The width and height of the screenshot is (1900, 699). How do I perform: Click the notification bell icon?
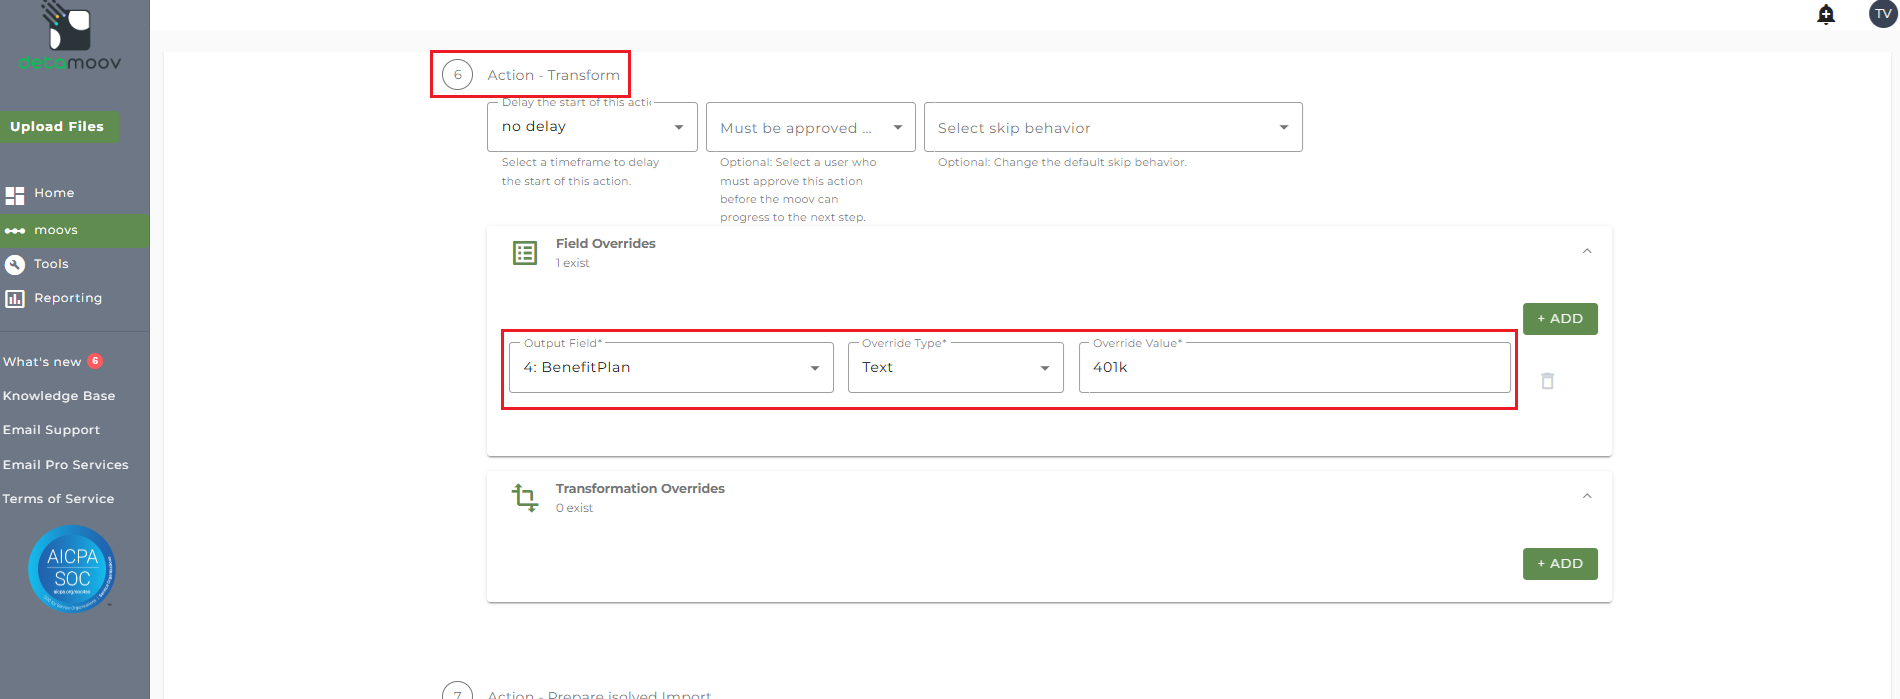[x=1826, y=14]
